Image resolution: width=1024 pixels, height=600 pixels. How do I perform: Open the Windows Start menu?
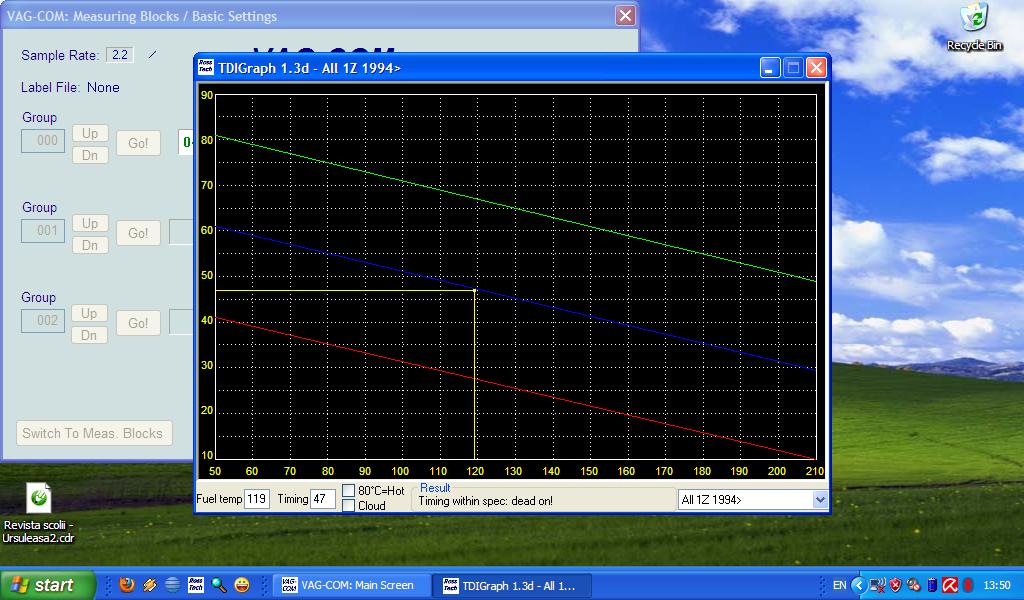[x=46, y=585]
